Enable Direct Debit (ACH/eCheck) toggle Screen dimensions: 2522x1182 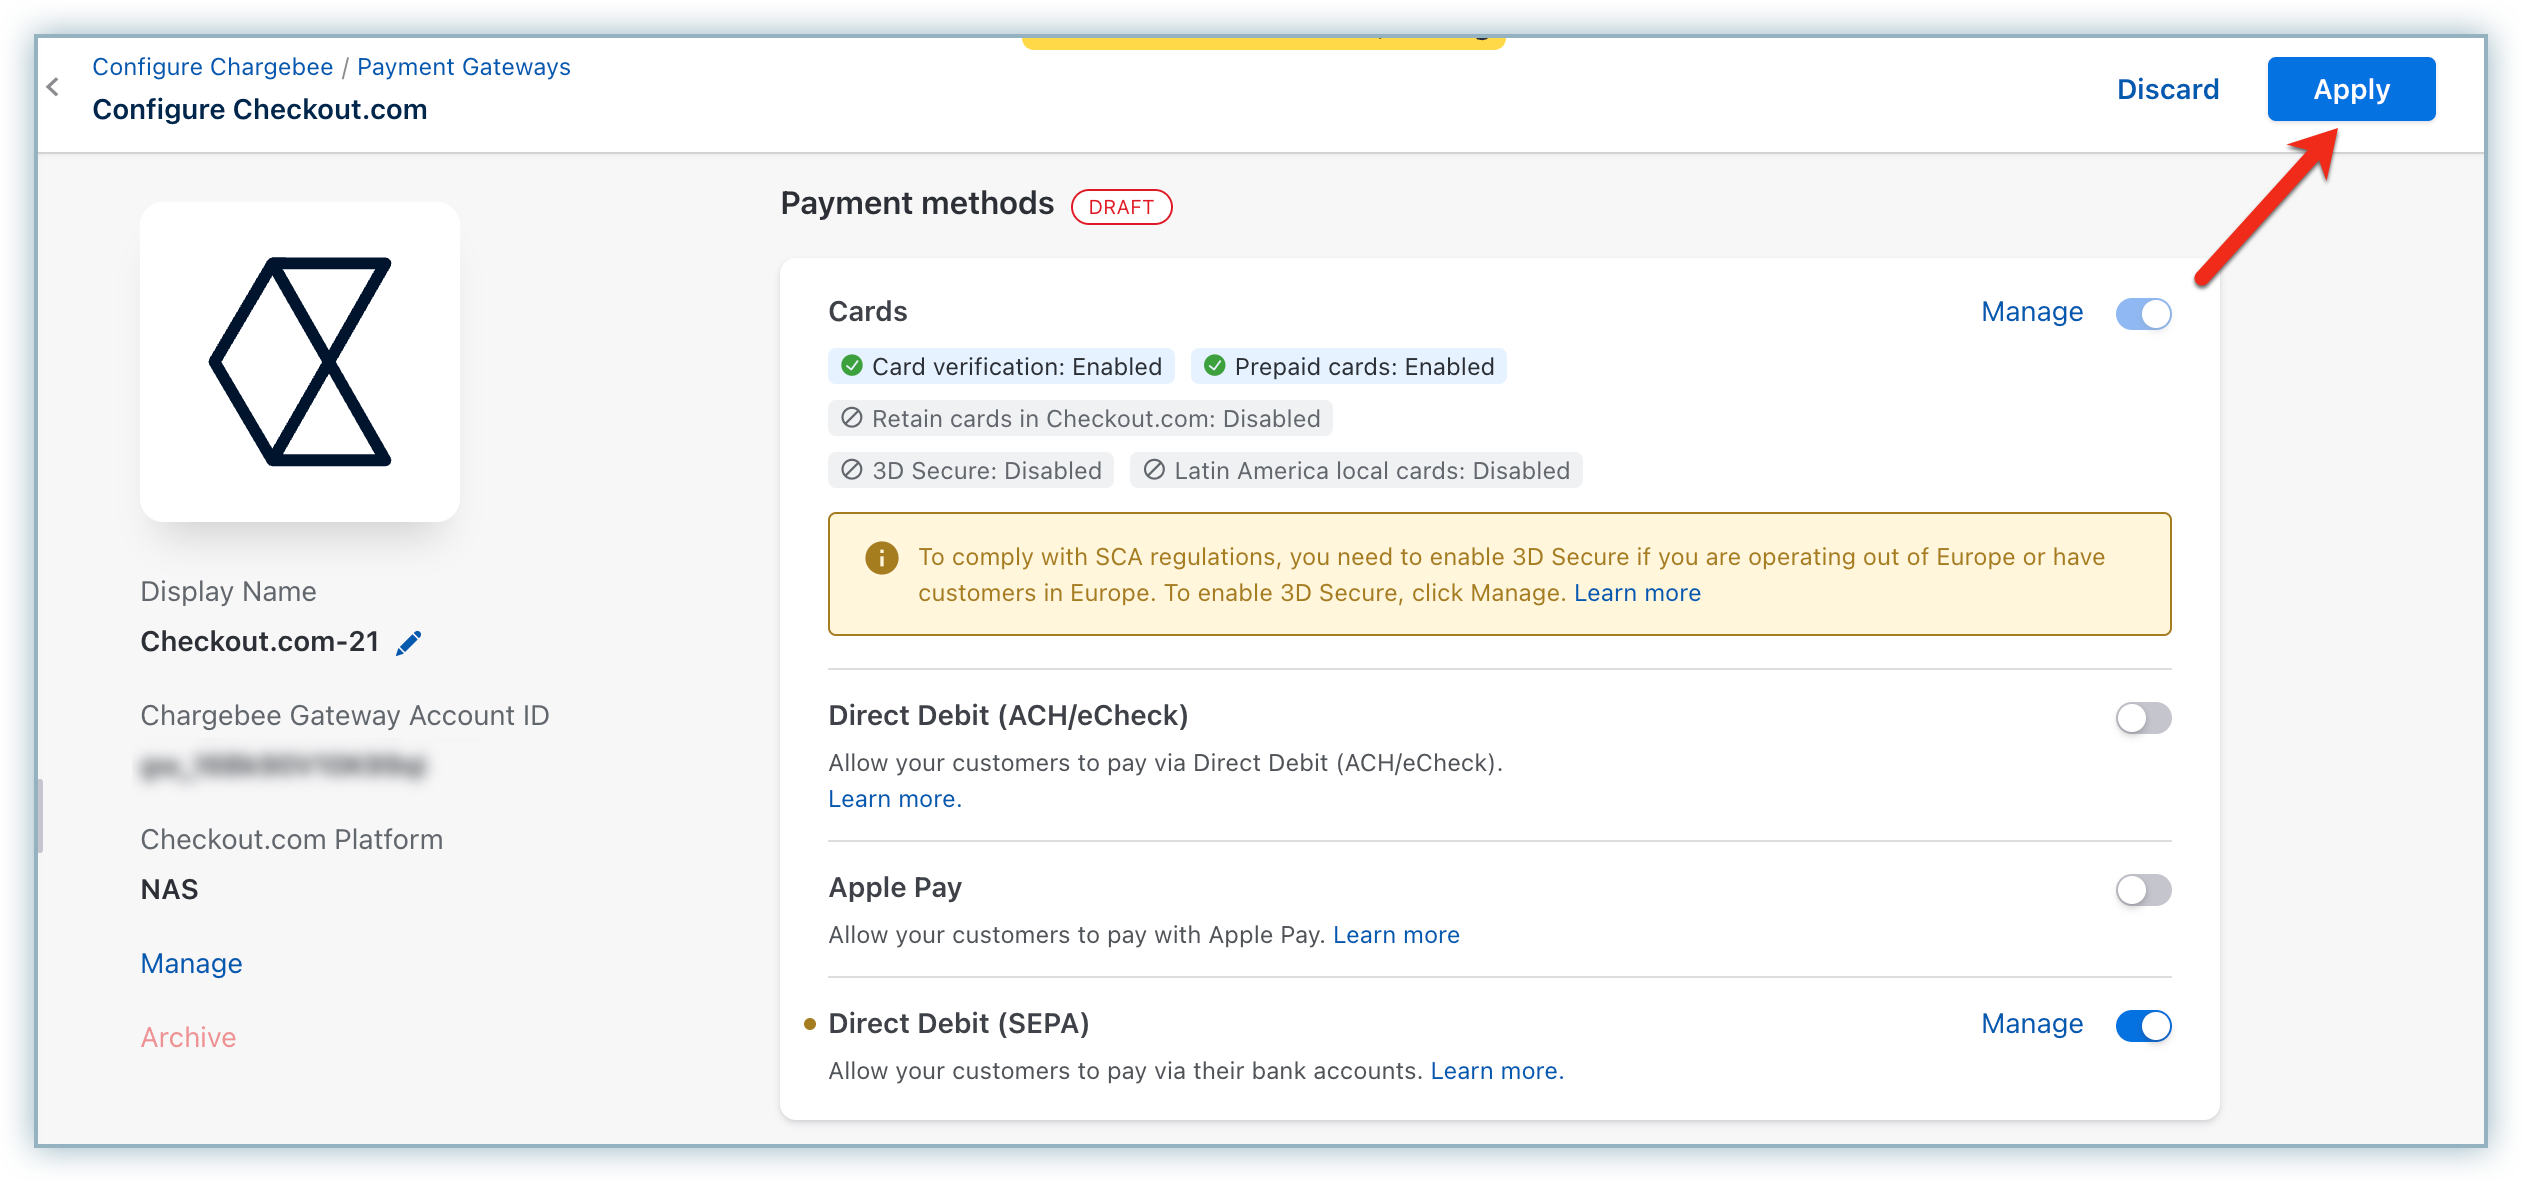2143,718
